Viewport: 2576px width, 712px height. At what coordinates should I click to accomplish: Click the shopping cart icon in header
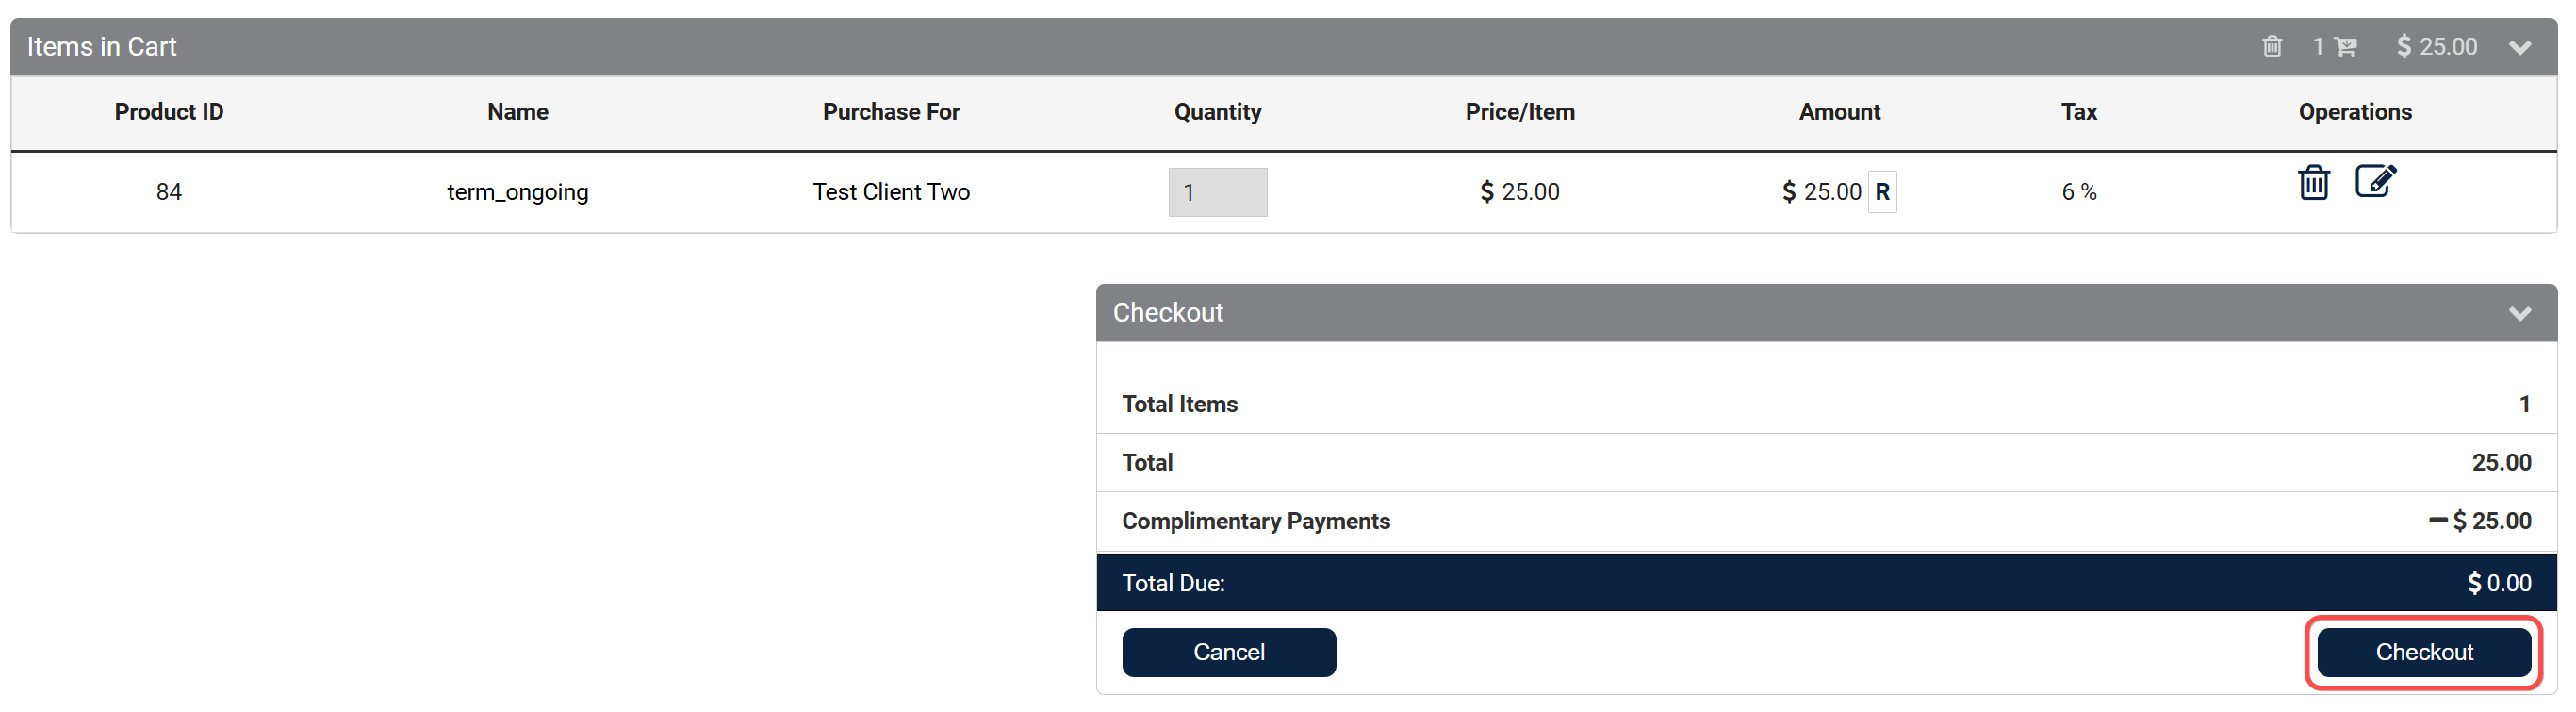pos(2346,47)
